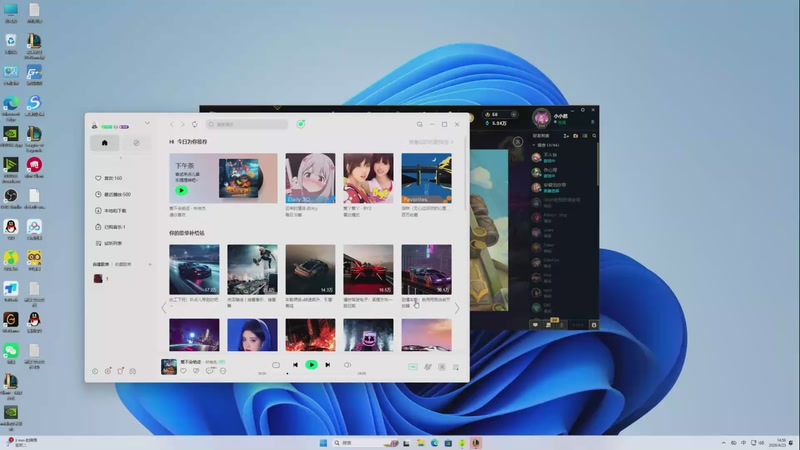Open the T-shirt skin icon at sidebar bottom
The height and width of the screenshot is (450, 800).
[x=120, y=371]
